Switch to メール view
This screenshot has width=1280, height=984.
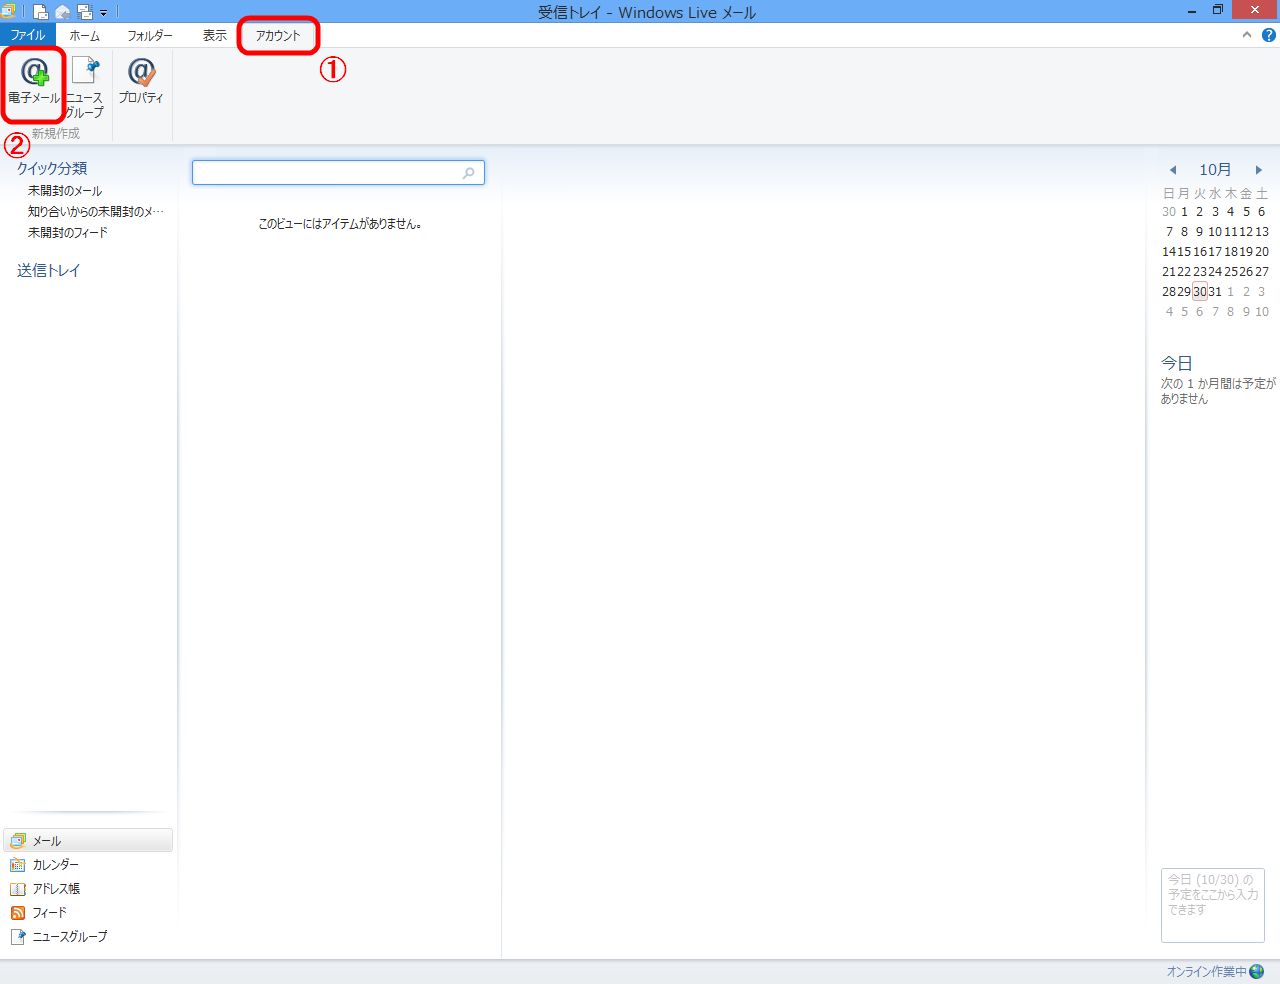pyautogui.click(x=88, y=840)
